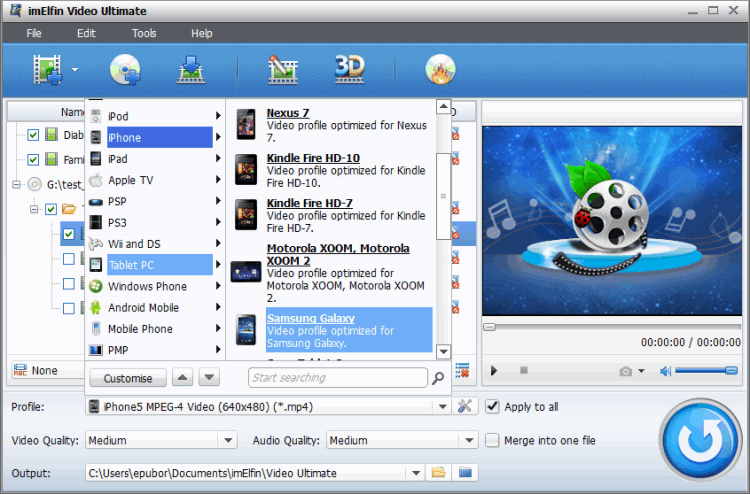The width and height of the screenshot is (750, 494).
Task: Click the Burn disc flame icon
Action: pos(440,70)
